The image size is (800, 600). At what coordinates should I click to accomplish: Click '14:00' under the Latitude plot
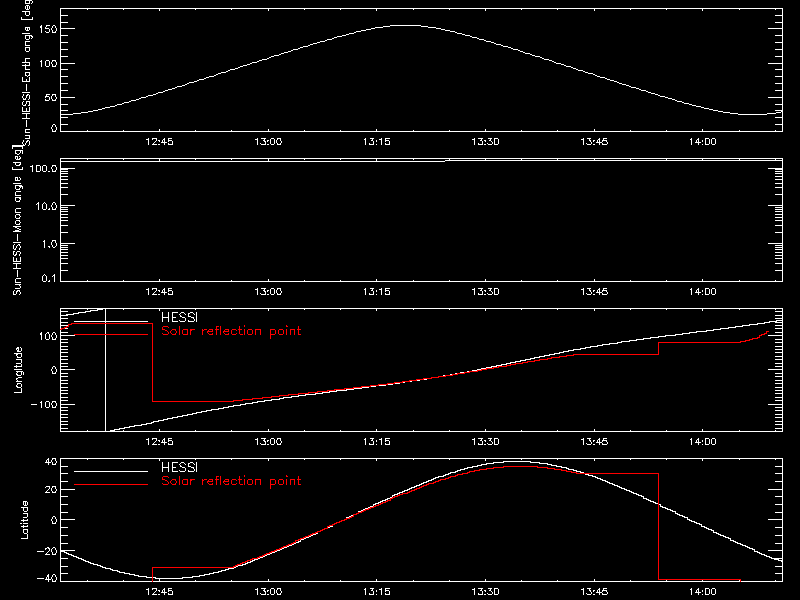(x=703, y=592)
